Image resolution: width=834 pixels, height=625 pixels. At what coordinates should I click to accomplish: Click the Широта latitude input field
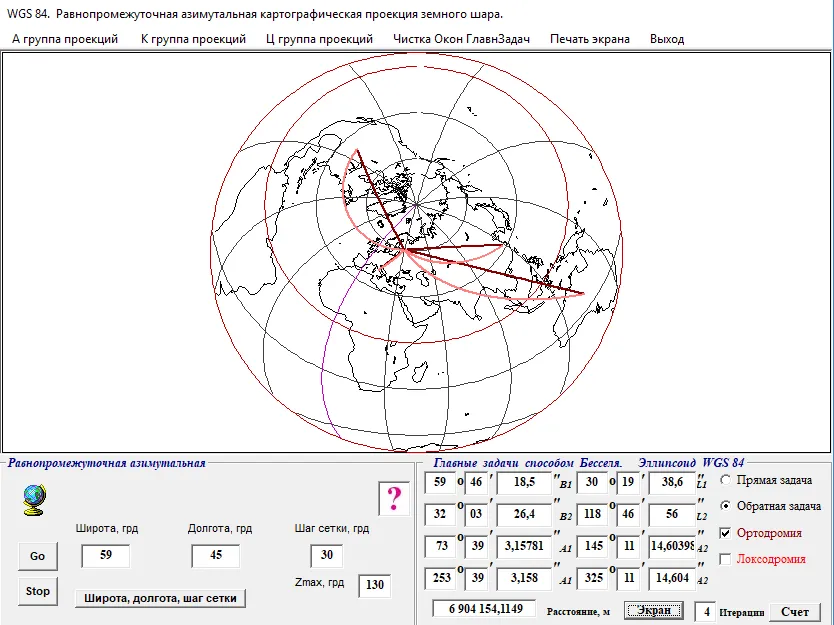pyautogui.click(x=105, y=556)
